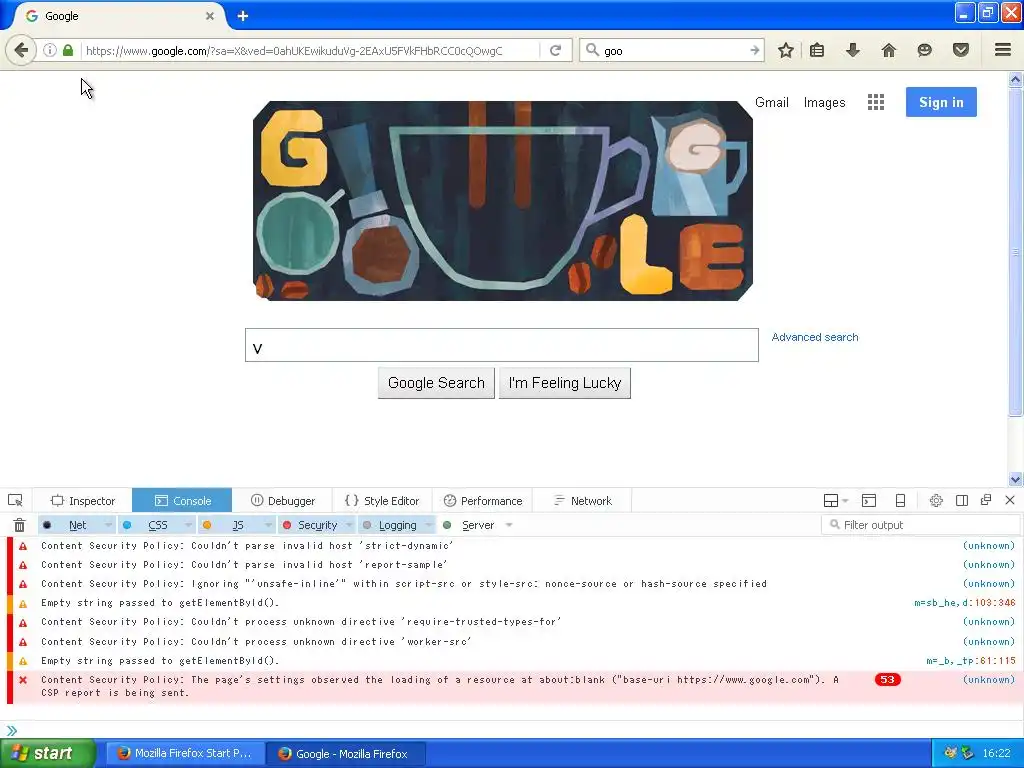Switch to Inspector tab
This screenshot has width=1024, height=768.
(82, 501)
